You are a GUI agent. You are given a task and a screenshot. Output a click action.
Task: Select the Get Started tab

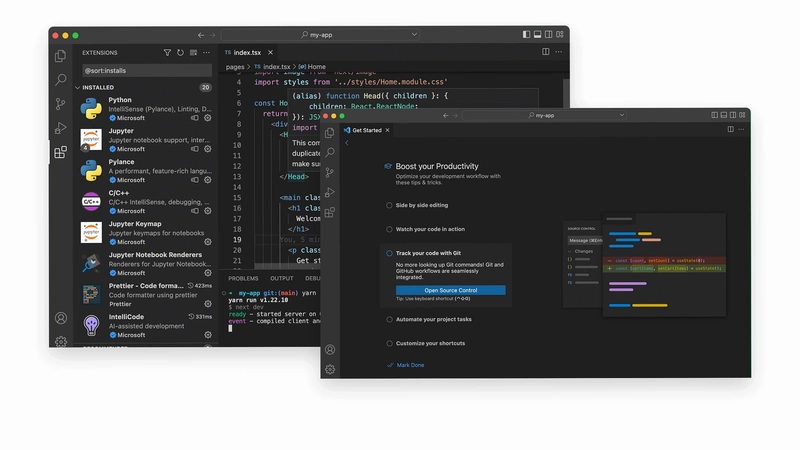pyautogui.click(x=366, y=130)
